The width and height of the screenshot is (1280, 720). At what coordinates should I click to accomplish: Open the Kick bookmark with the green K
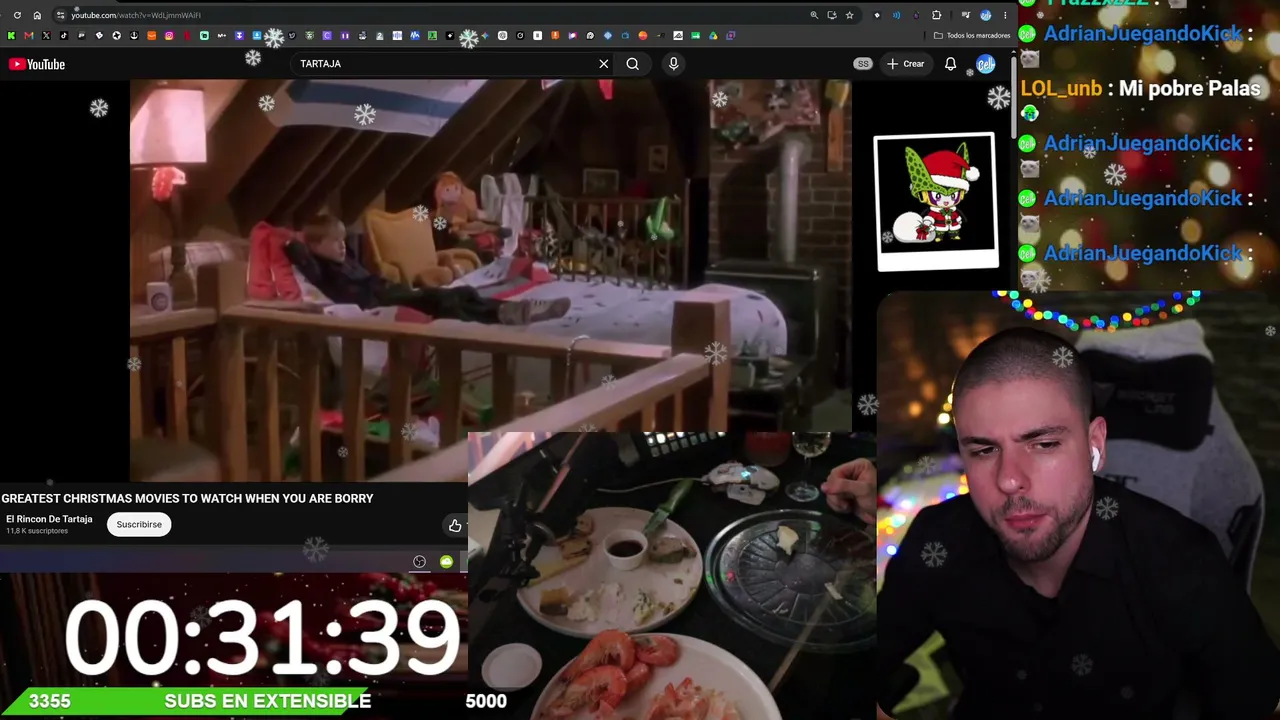pos(11,36)
